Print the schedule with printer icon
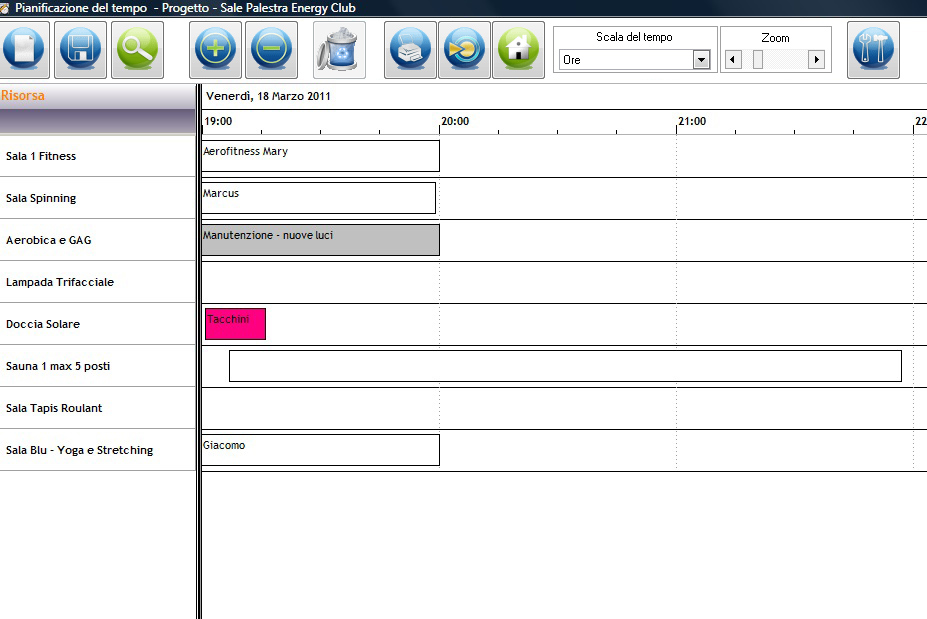Screen dimensions: 927x619 (410, 50)
